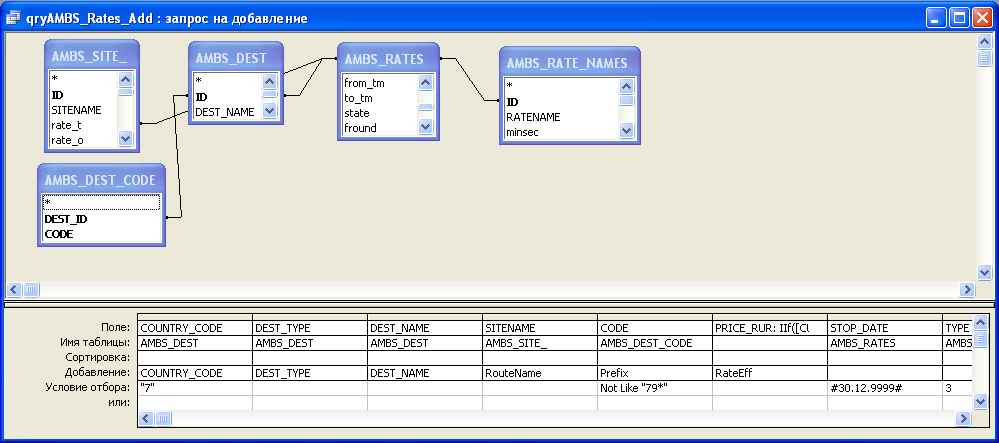
Task: Select RATENAME field in AMBS_RATE_NAMES
Action: tap(532, 117)
